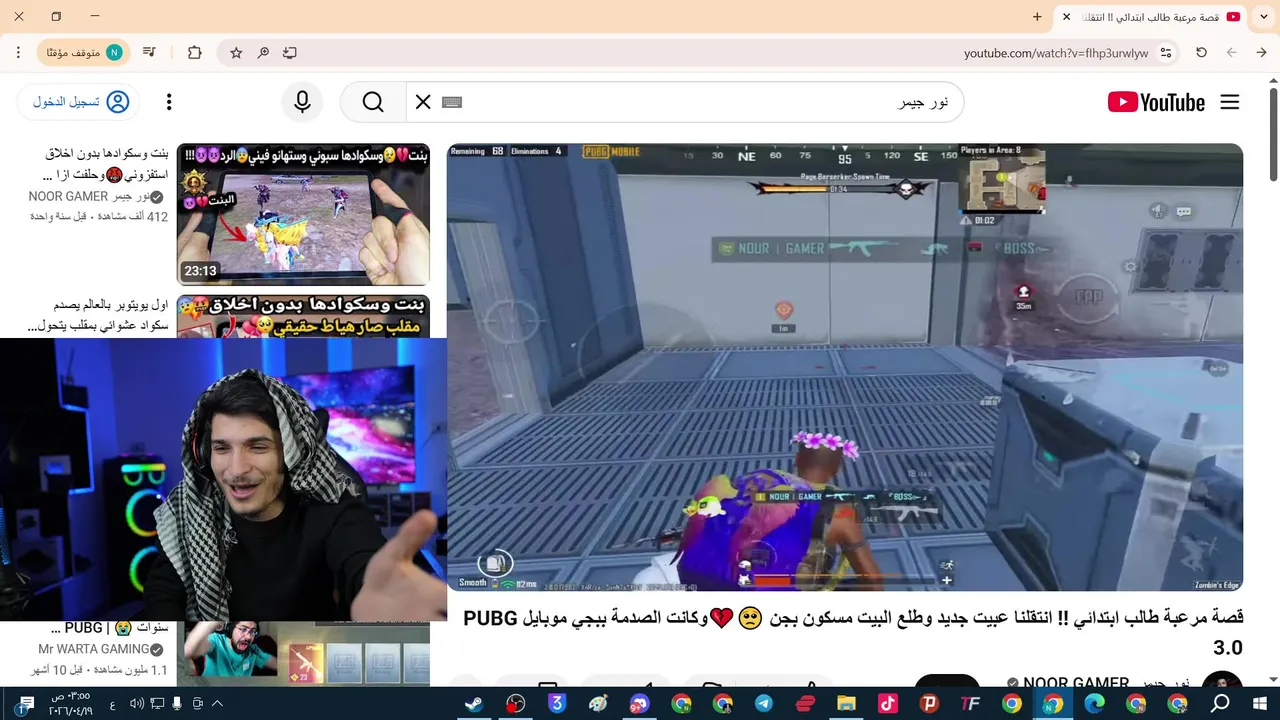Run search with the magnifier button
The height and width of the screenshot is (720, 1280).
pos(373,102)
